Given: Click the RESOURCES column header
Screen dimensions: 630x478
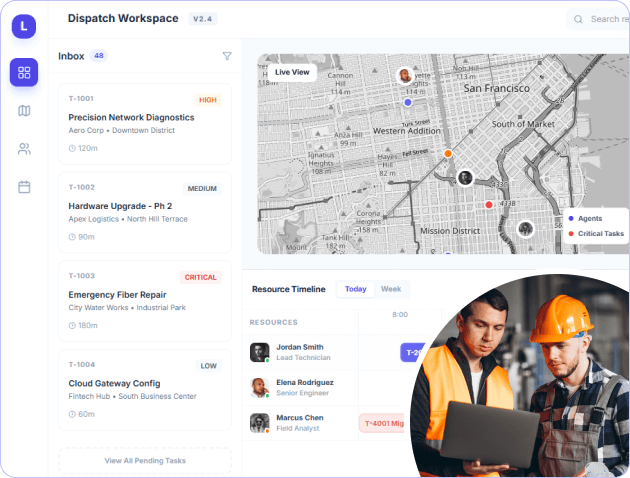Looking at the screenshot, I should [274, 323].
